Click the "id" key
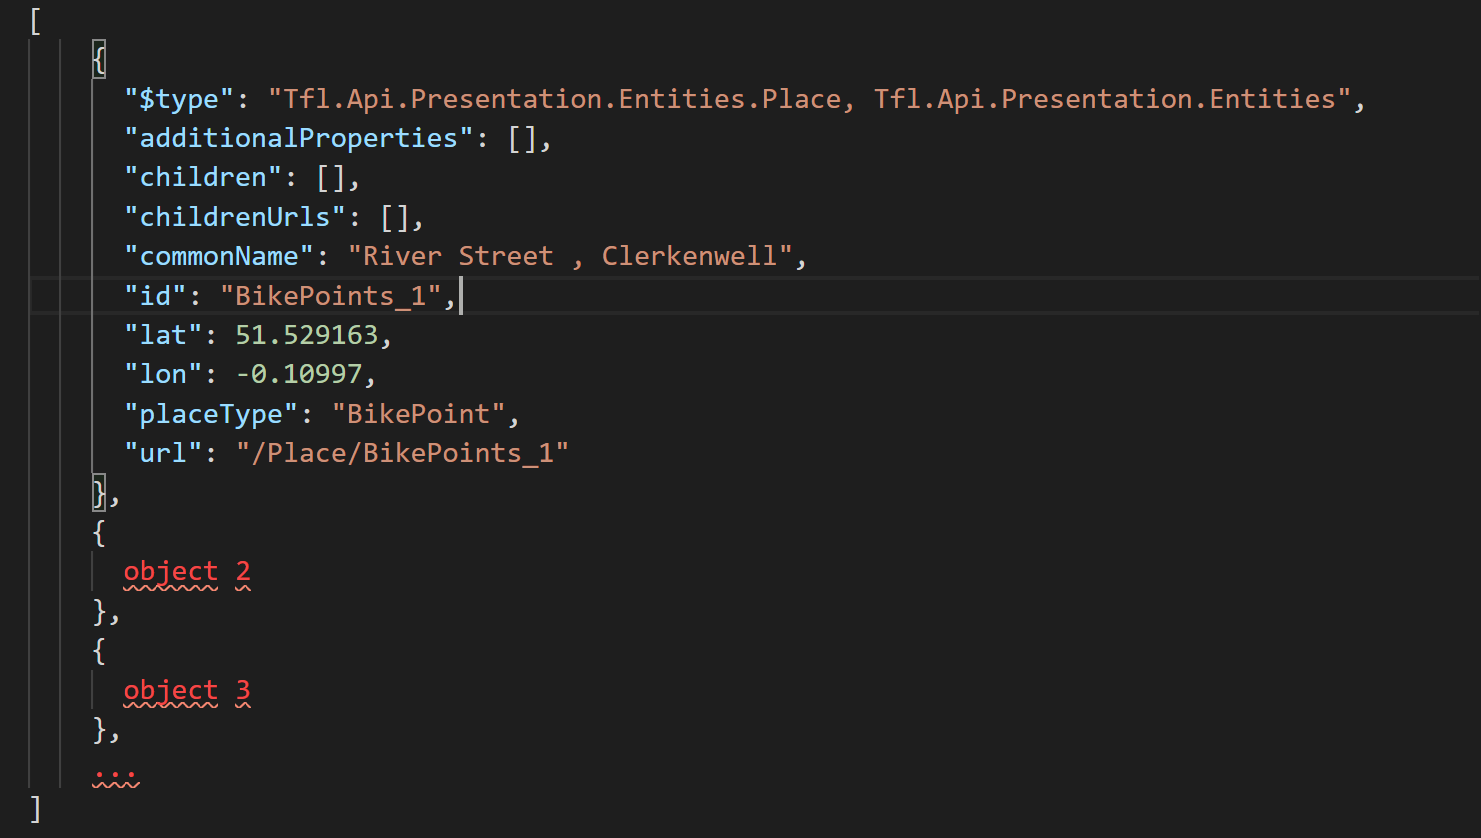Screen dimensions: 1481x838 click(x=155, y=296)
